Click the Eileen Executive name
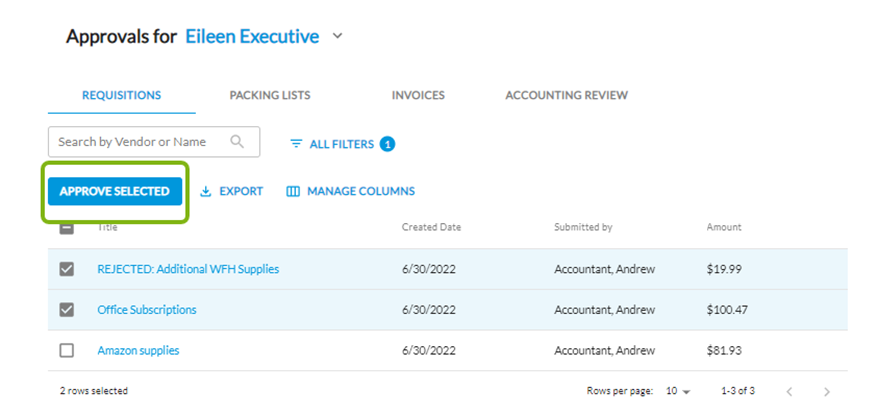The image size is (878, 414). (252, 36)
